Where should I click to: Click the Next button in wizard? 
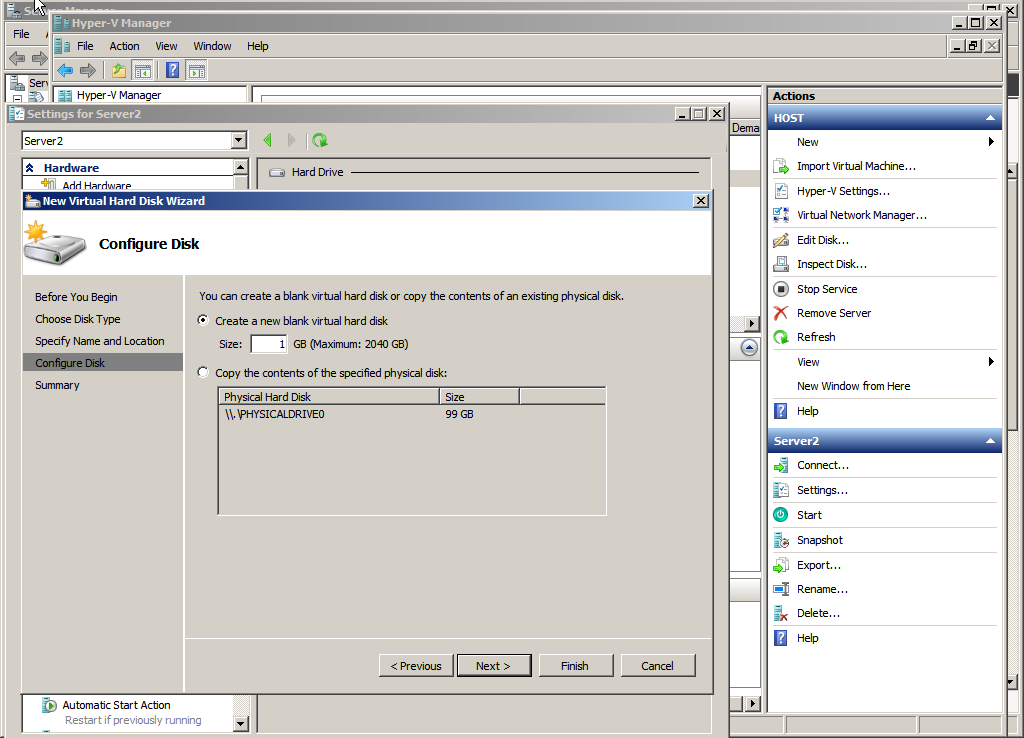tap(494, 666)
